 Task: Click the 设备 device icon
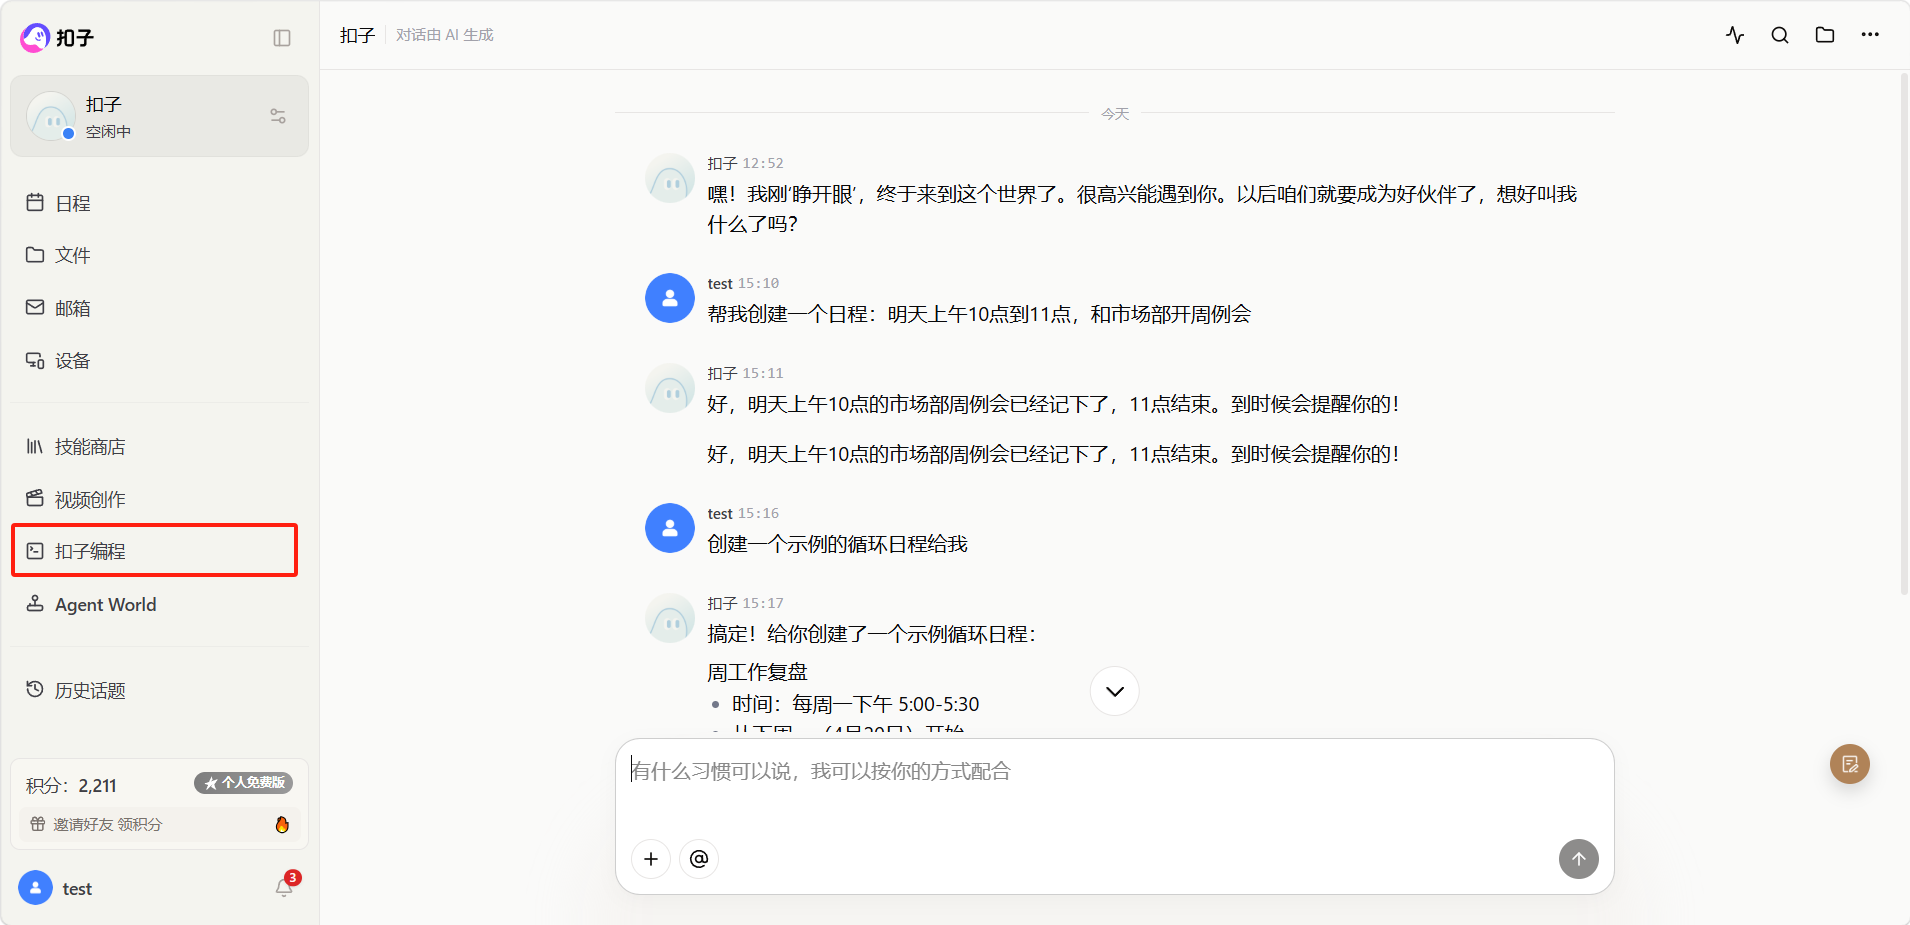pos(35,360)
